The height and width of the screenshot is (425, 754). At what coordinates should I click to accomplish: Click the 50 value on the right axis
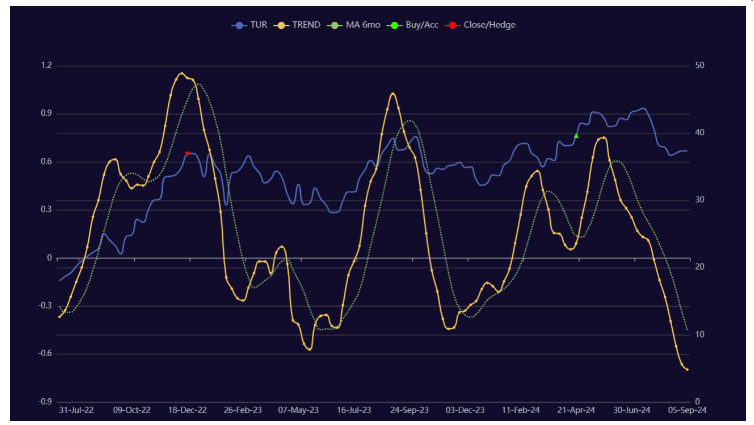click(x=698, y=66)
